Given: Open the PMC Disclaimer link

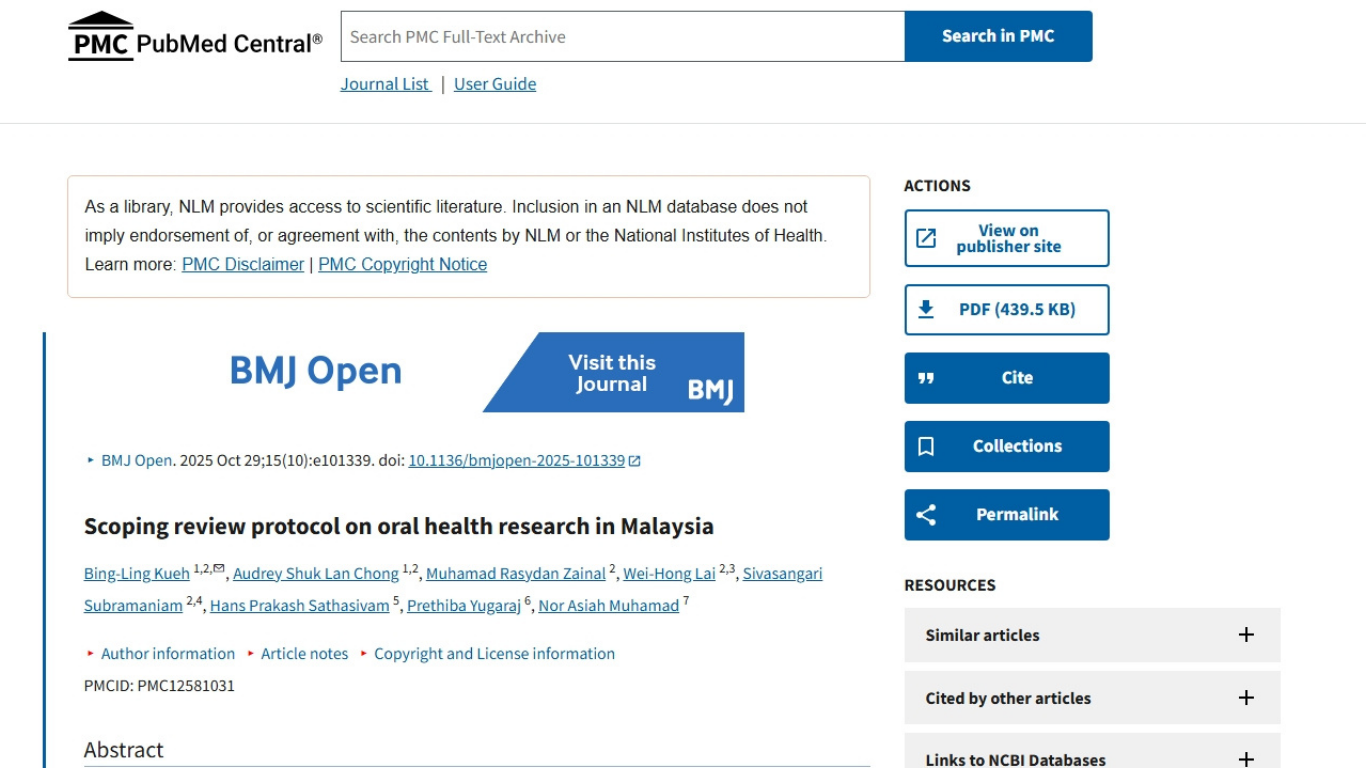Looking at the screenshot, I should [243, 265].
